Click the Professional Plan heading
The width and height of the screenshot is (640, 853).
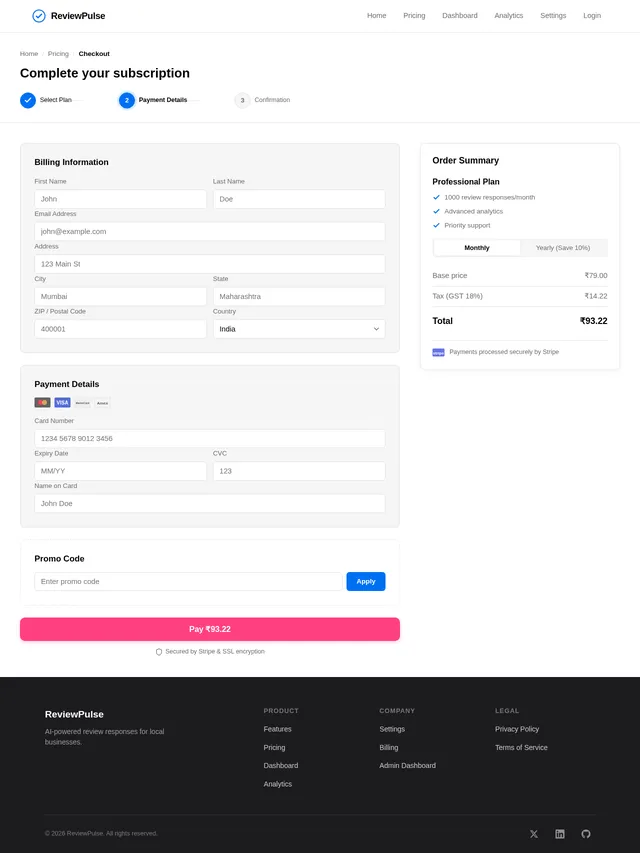(x=466, y=182)
